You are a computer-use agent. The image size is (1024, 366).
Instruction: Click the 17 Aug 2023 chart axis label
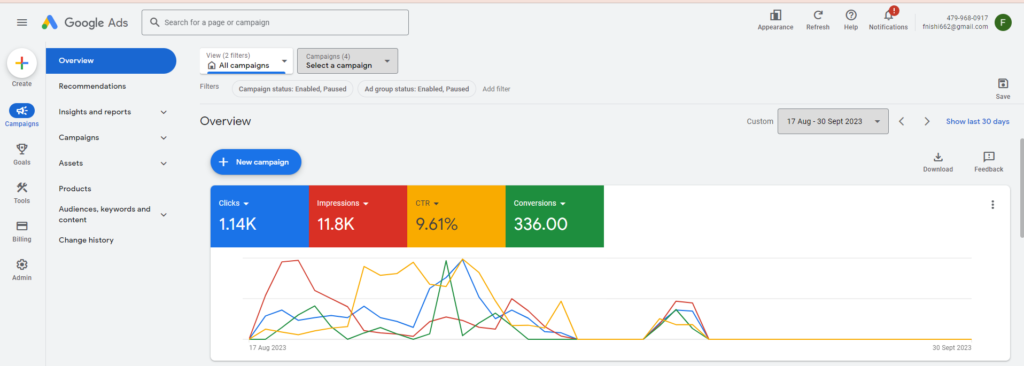[x=268, y=348]
